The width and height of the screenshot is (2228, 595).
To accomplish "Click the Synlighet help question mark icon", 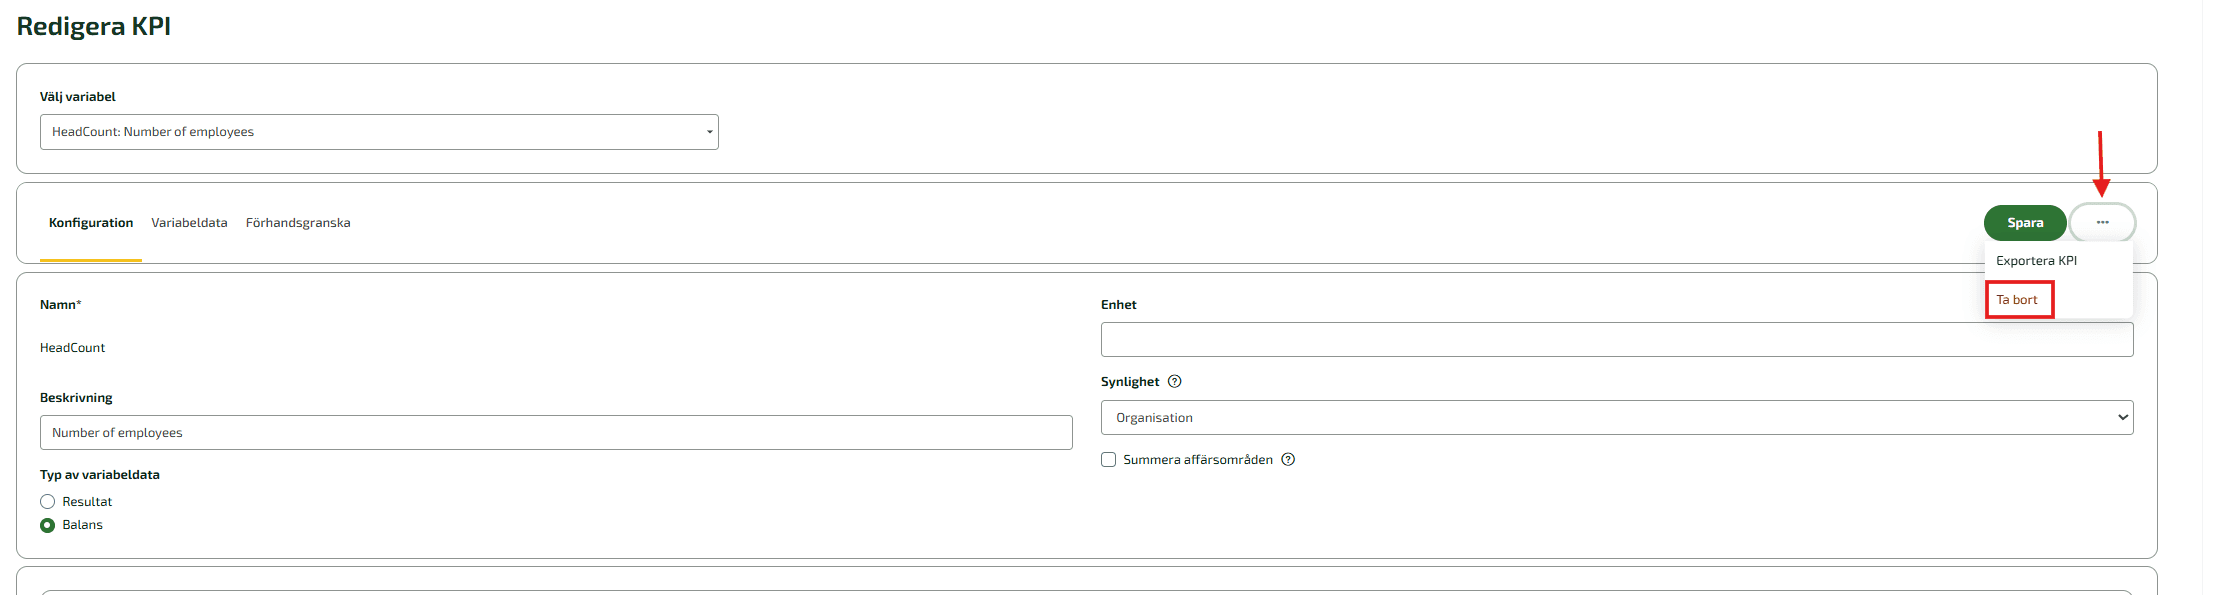I will [1175, 381].
